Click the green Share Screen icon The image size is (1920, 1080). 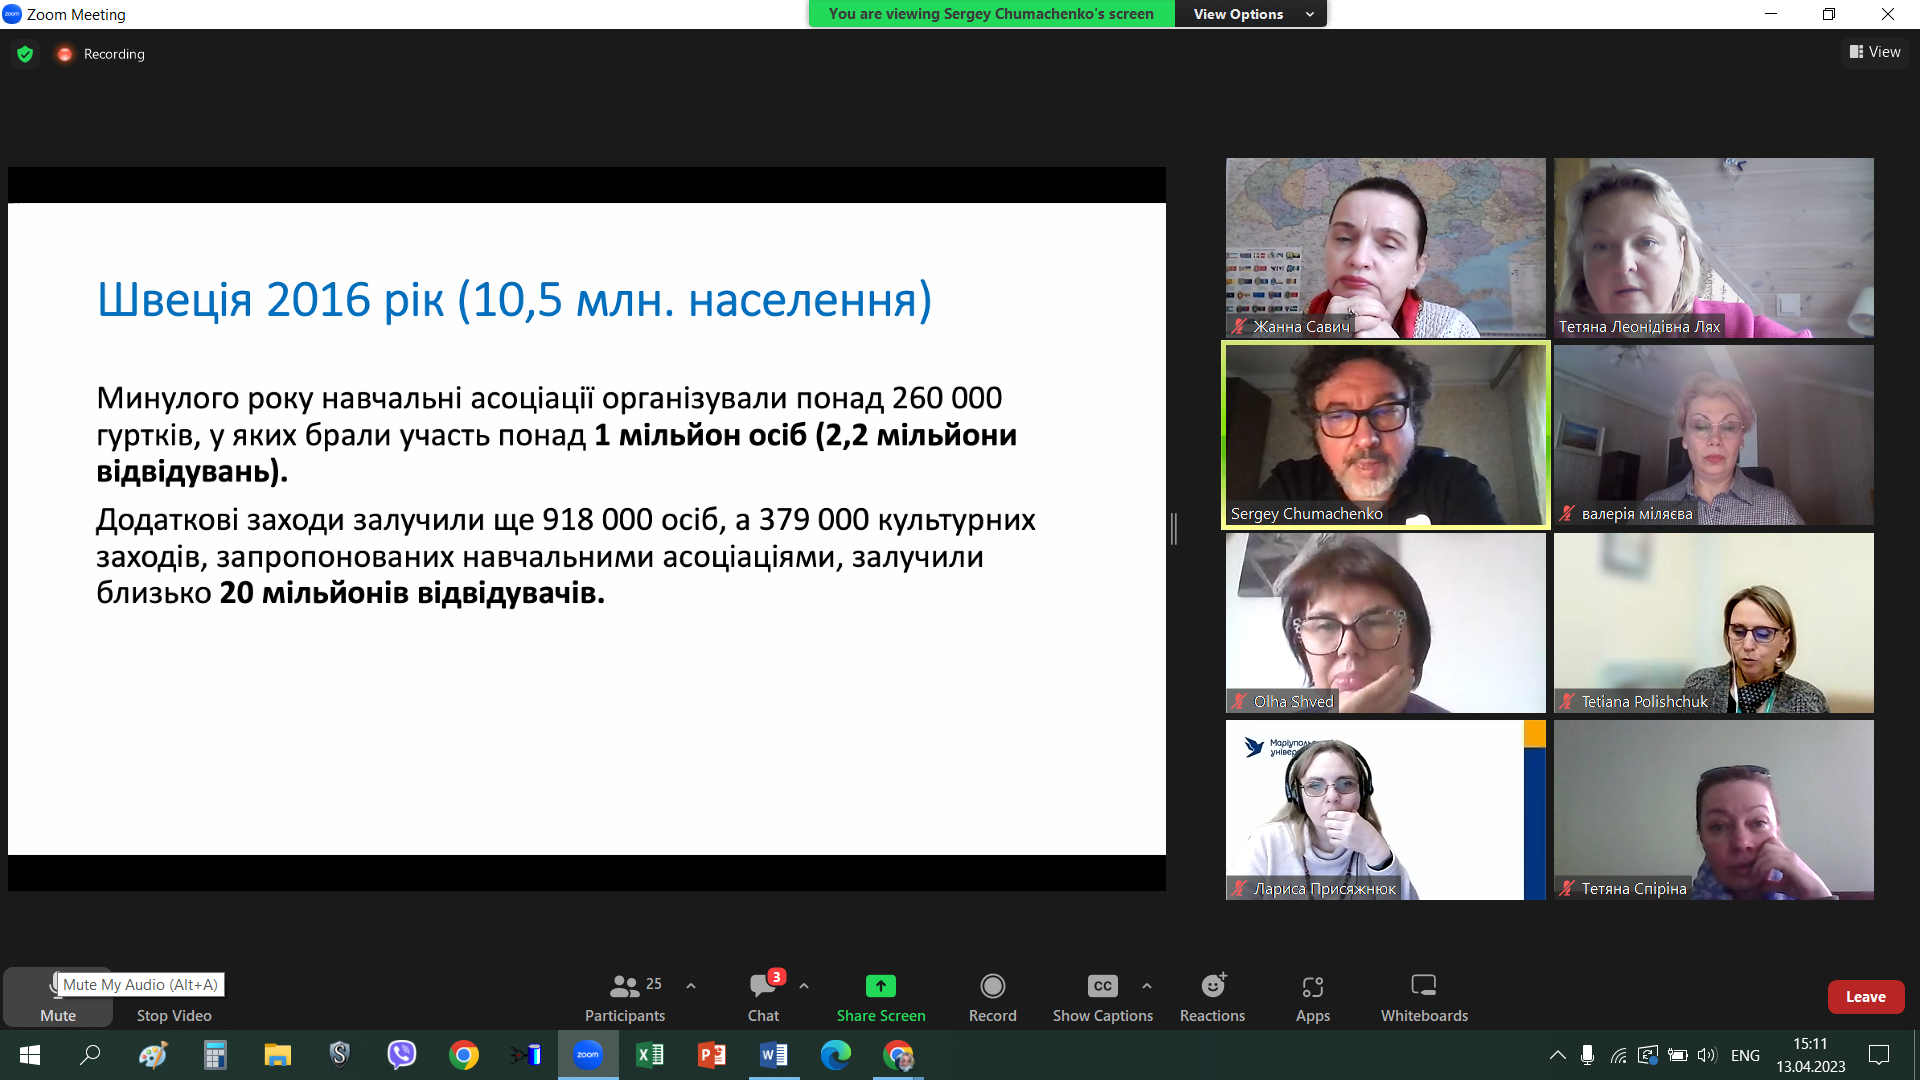click(880, 986)
